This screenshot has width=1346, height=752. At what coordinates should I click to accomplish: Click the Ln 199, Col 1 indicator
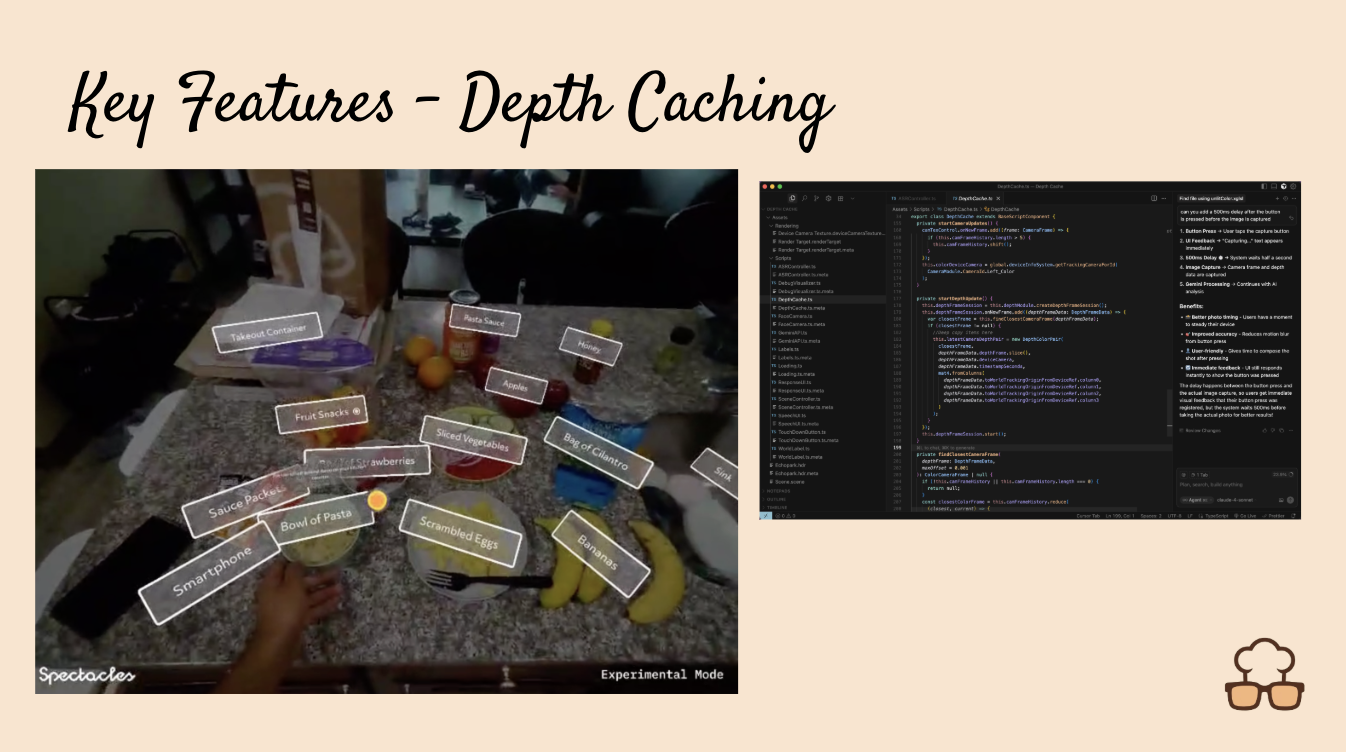pyautogui.click(x=1120, y=516)
